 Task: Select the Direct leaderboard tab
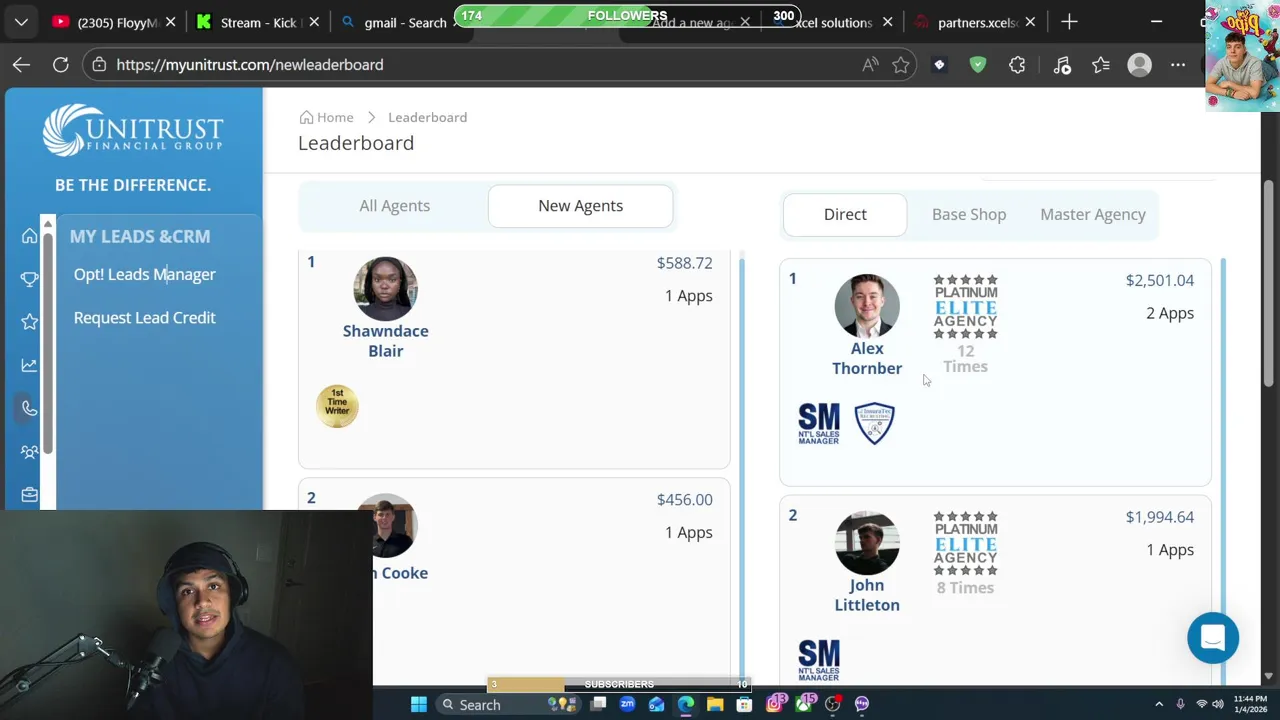(x=845, y=215)
